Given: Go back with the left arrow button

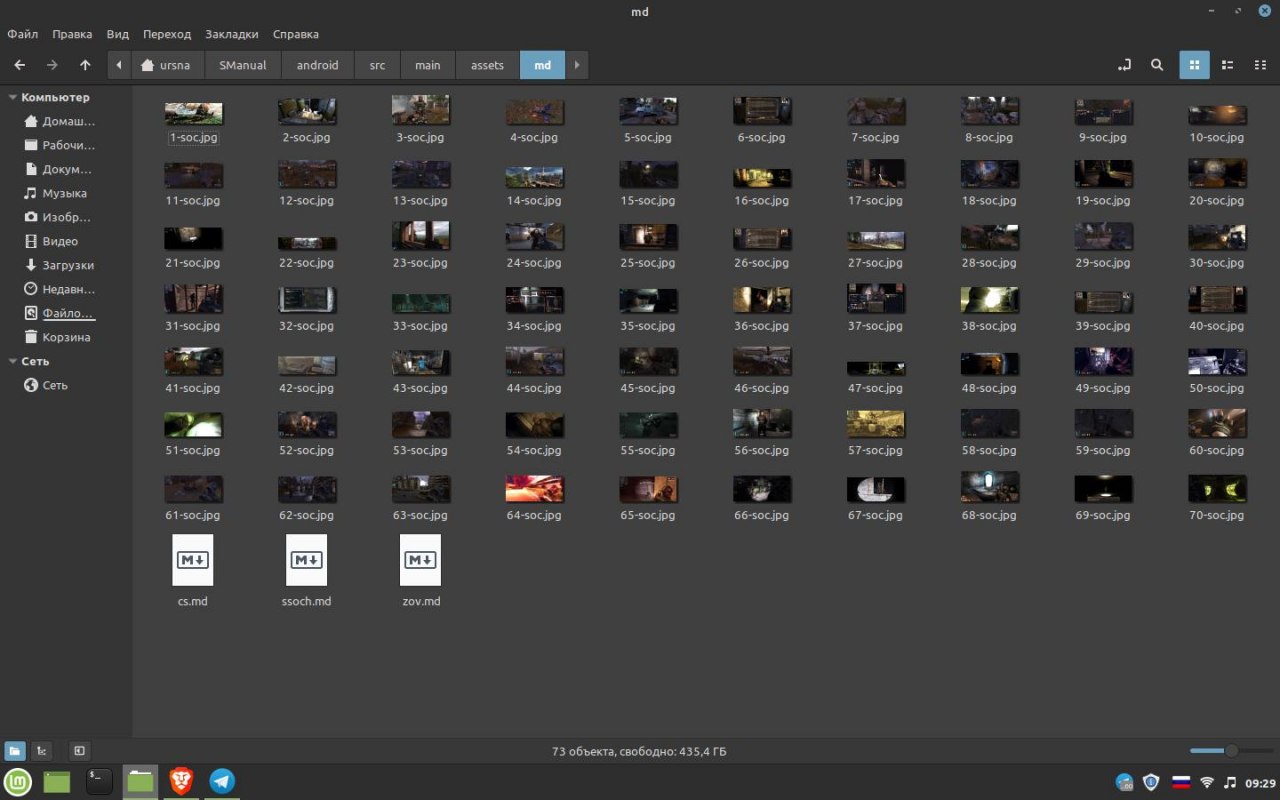Looking at the screenshot, I should tap(19, 65).
